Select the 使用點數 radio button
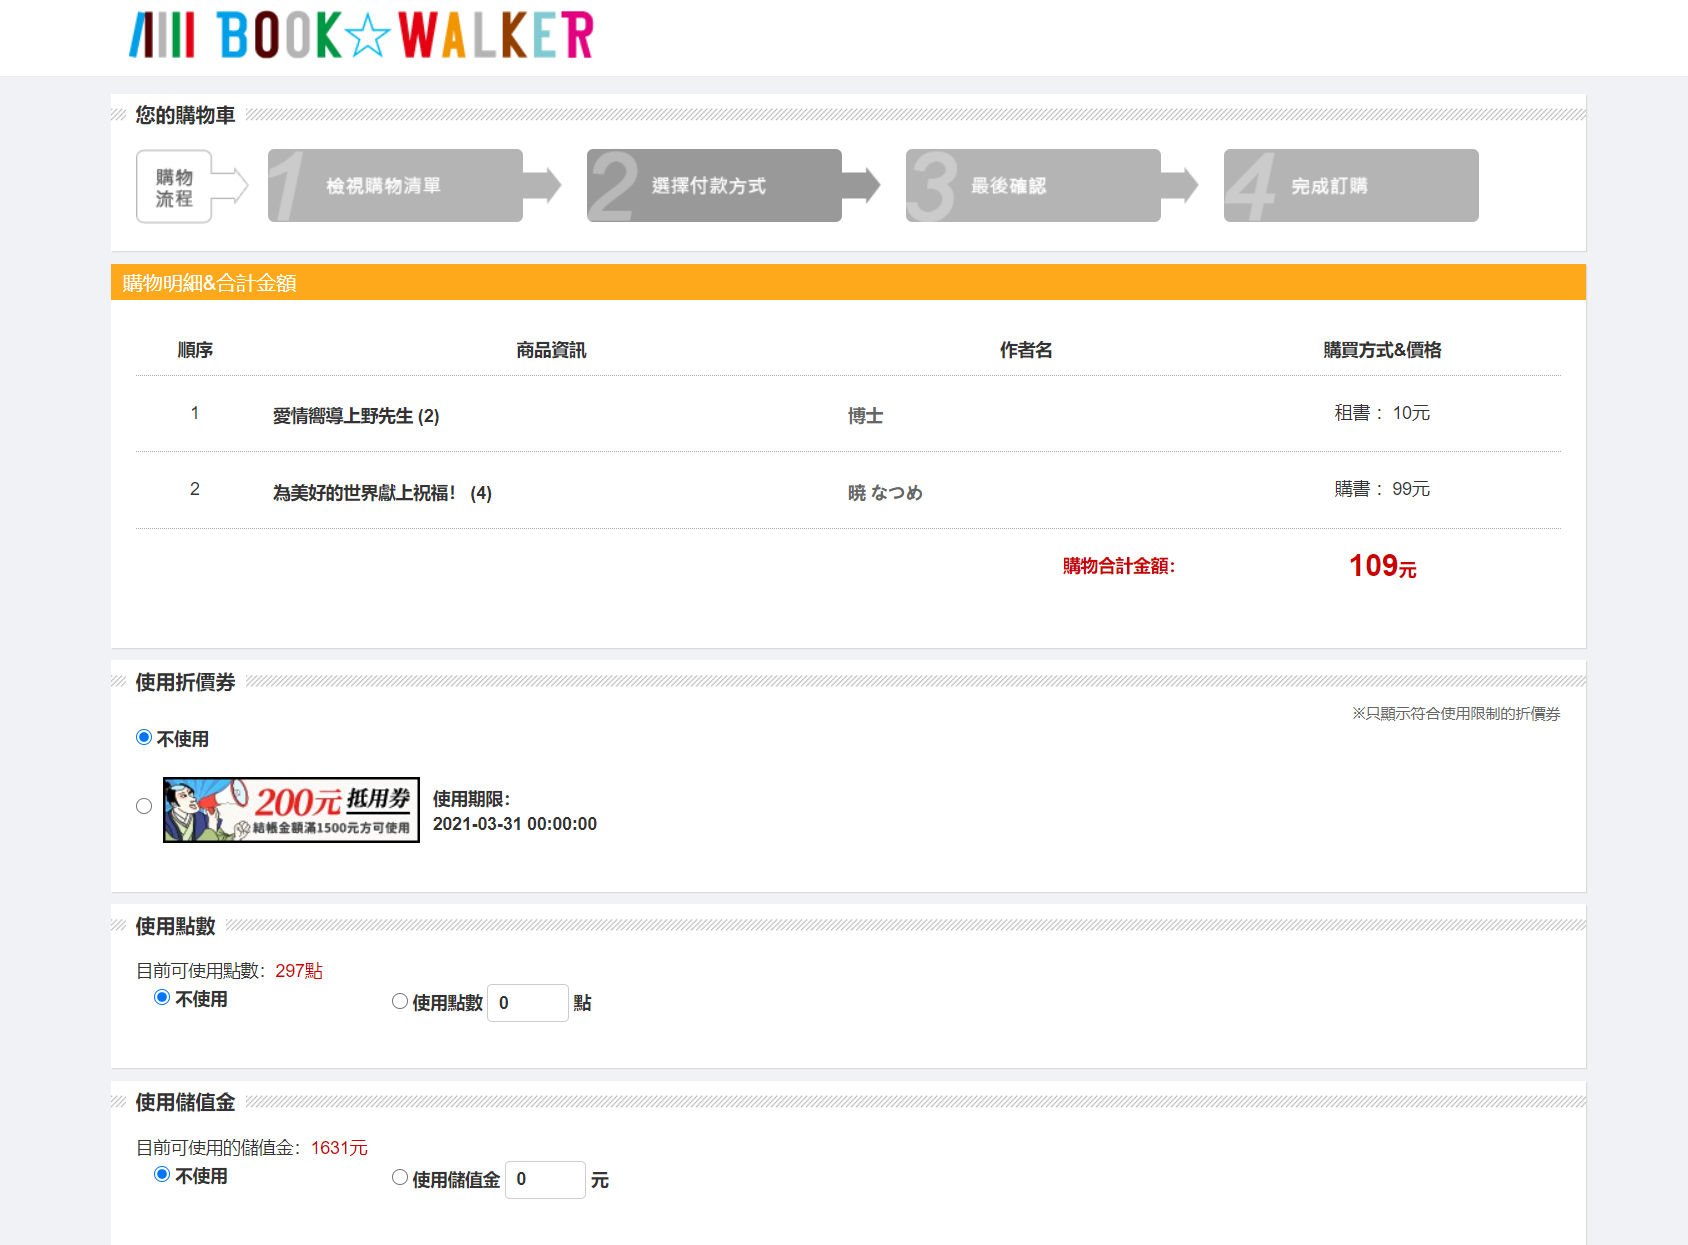The image size is (1688, 1245). [x=400, y=1002]
